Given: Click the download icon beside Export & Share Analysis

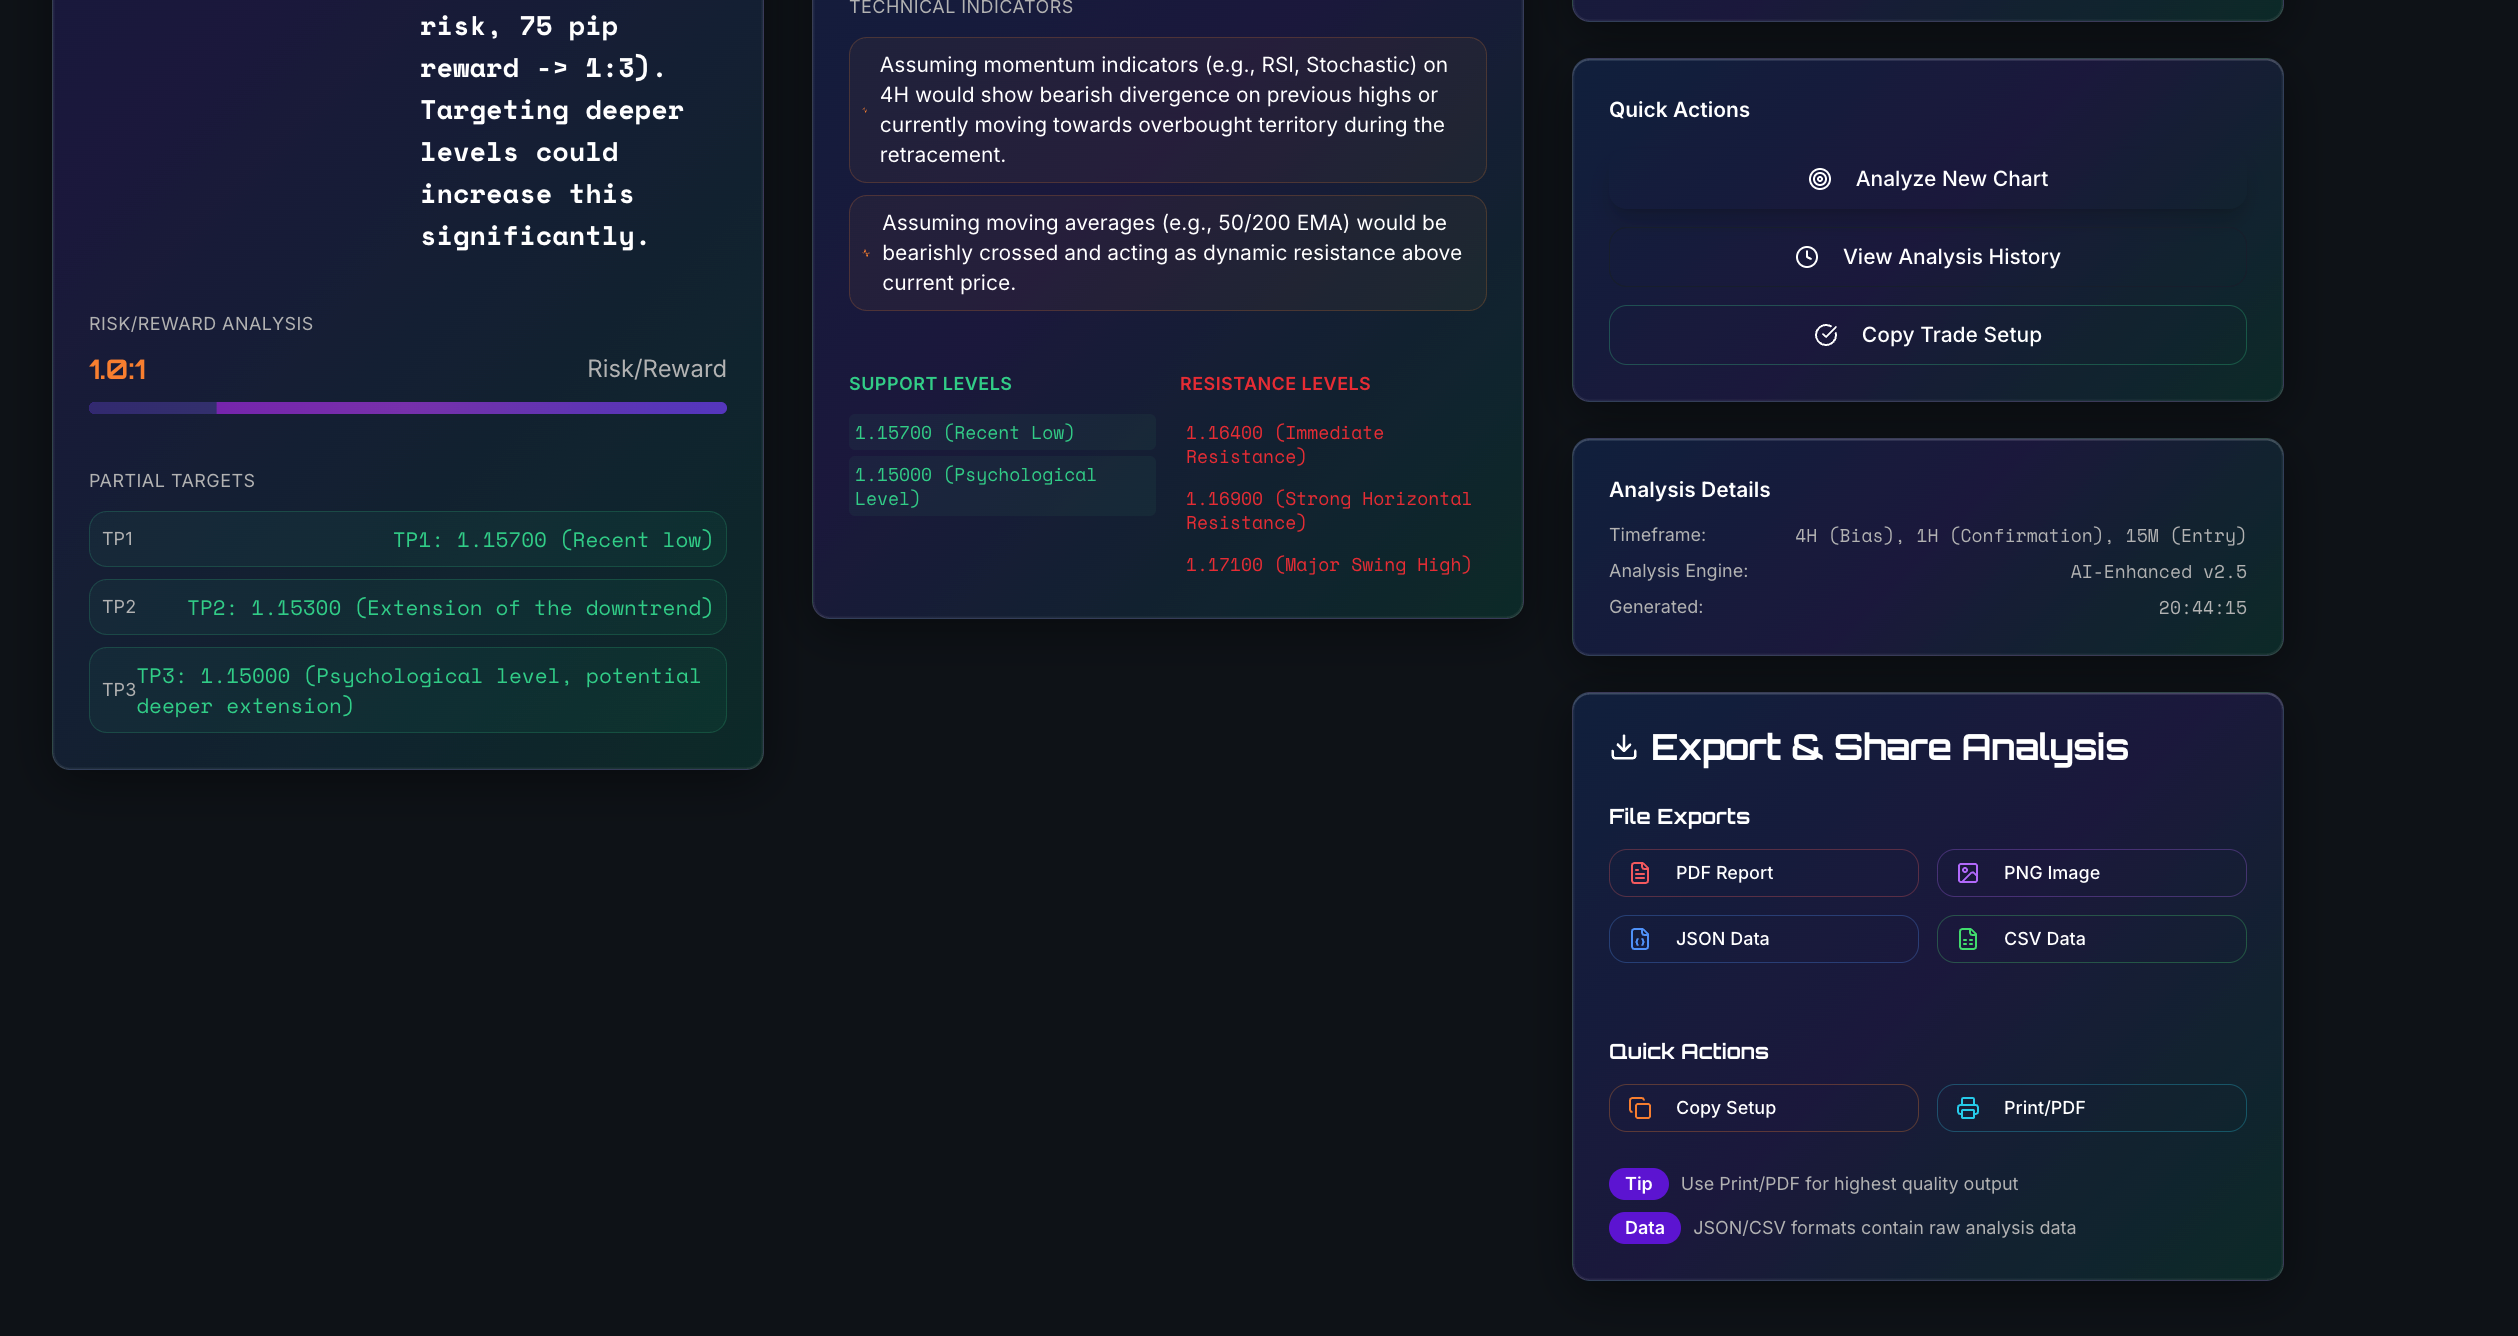Looking at the screenshot, I should click(1624, 747).
